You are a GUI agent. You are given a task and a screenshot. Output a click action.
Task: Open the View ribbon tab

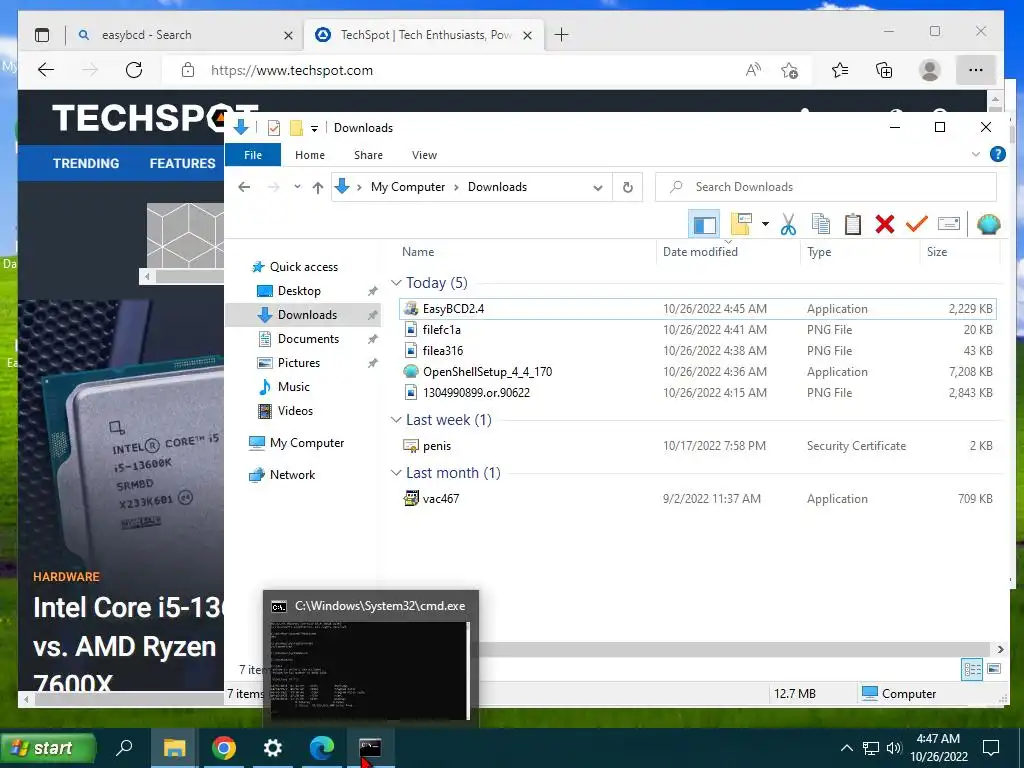pyautogui.click(x=424, y=155)
